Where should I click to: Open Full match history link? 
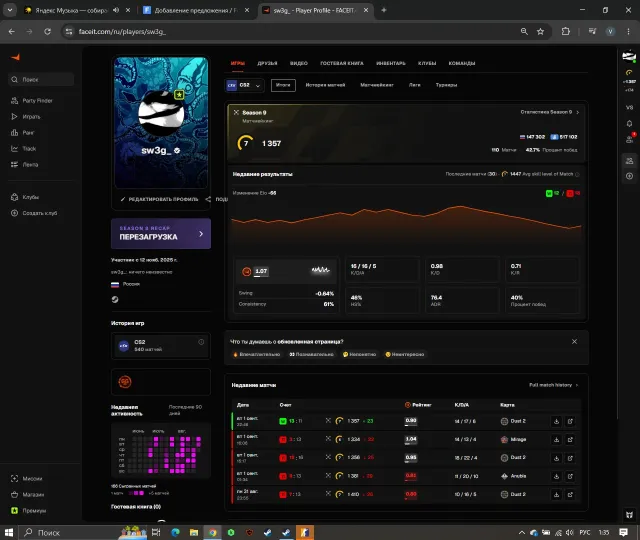553,385
